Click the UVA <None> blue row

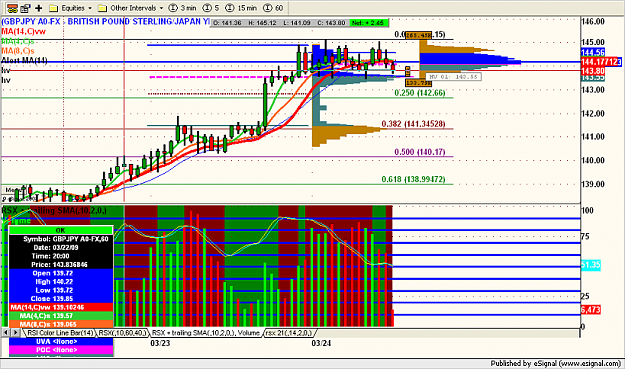point(61,342)
